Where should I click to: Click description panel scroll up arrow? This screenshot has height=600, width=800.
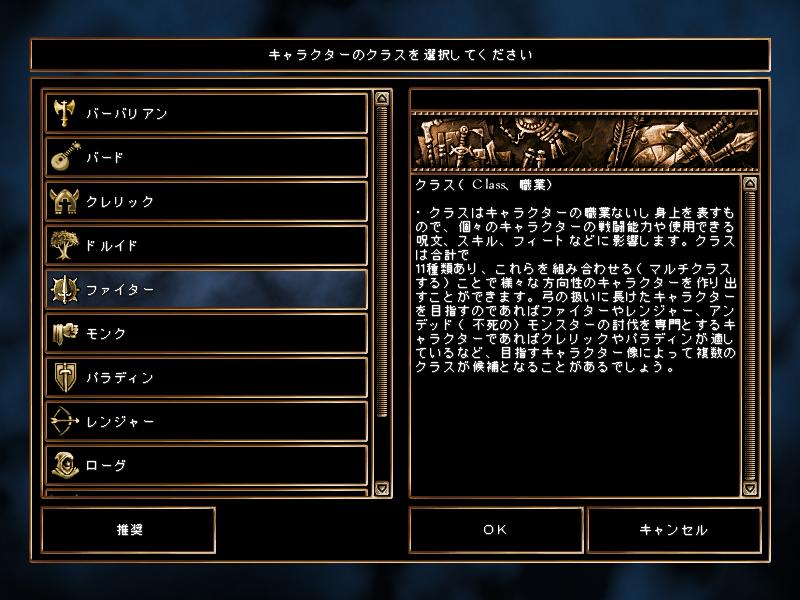tap(749, 184)
